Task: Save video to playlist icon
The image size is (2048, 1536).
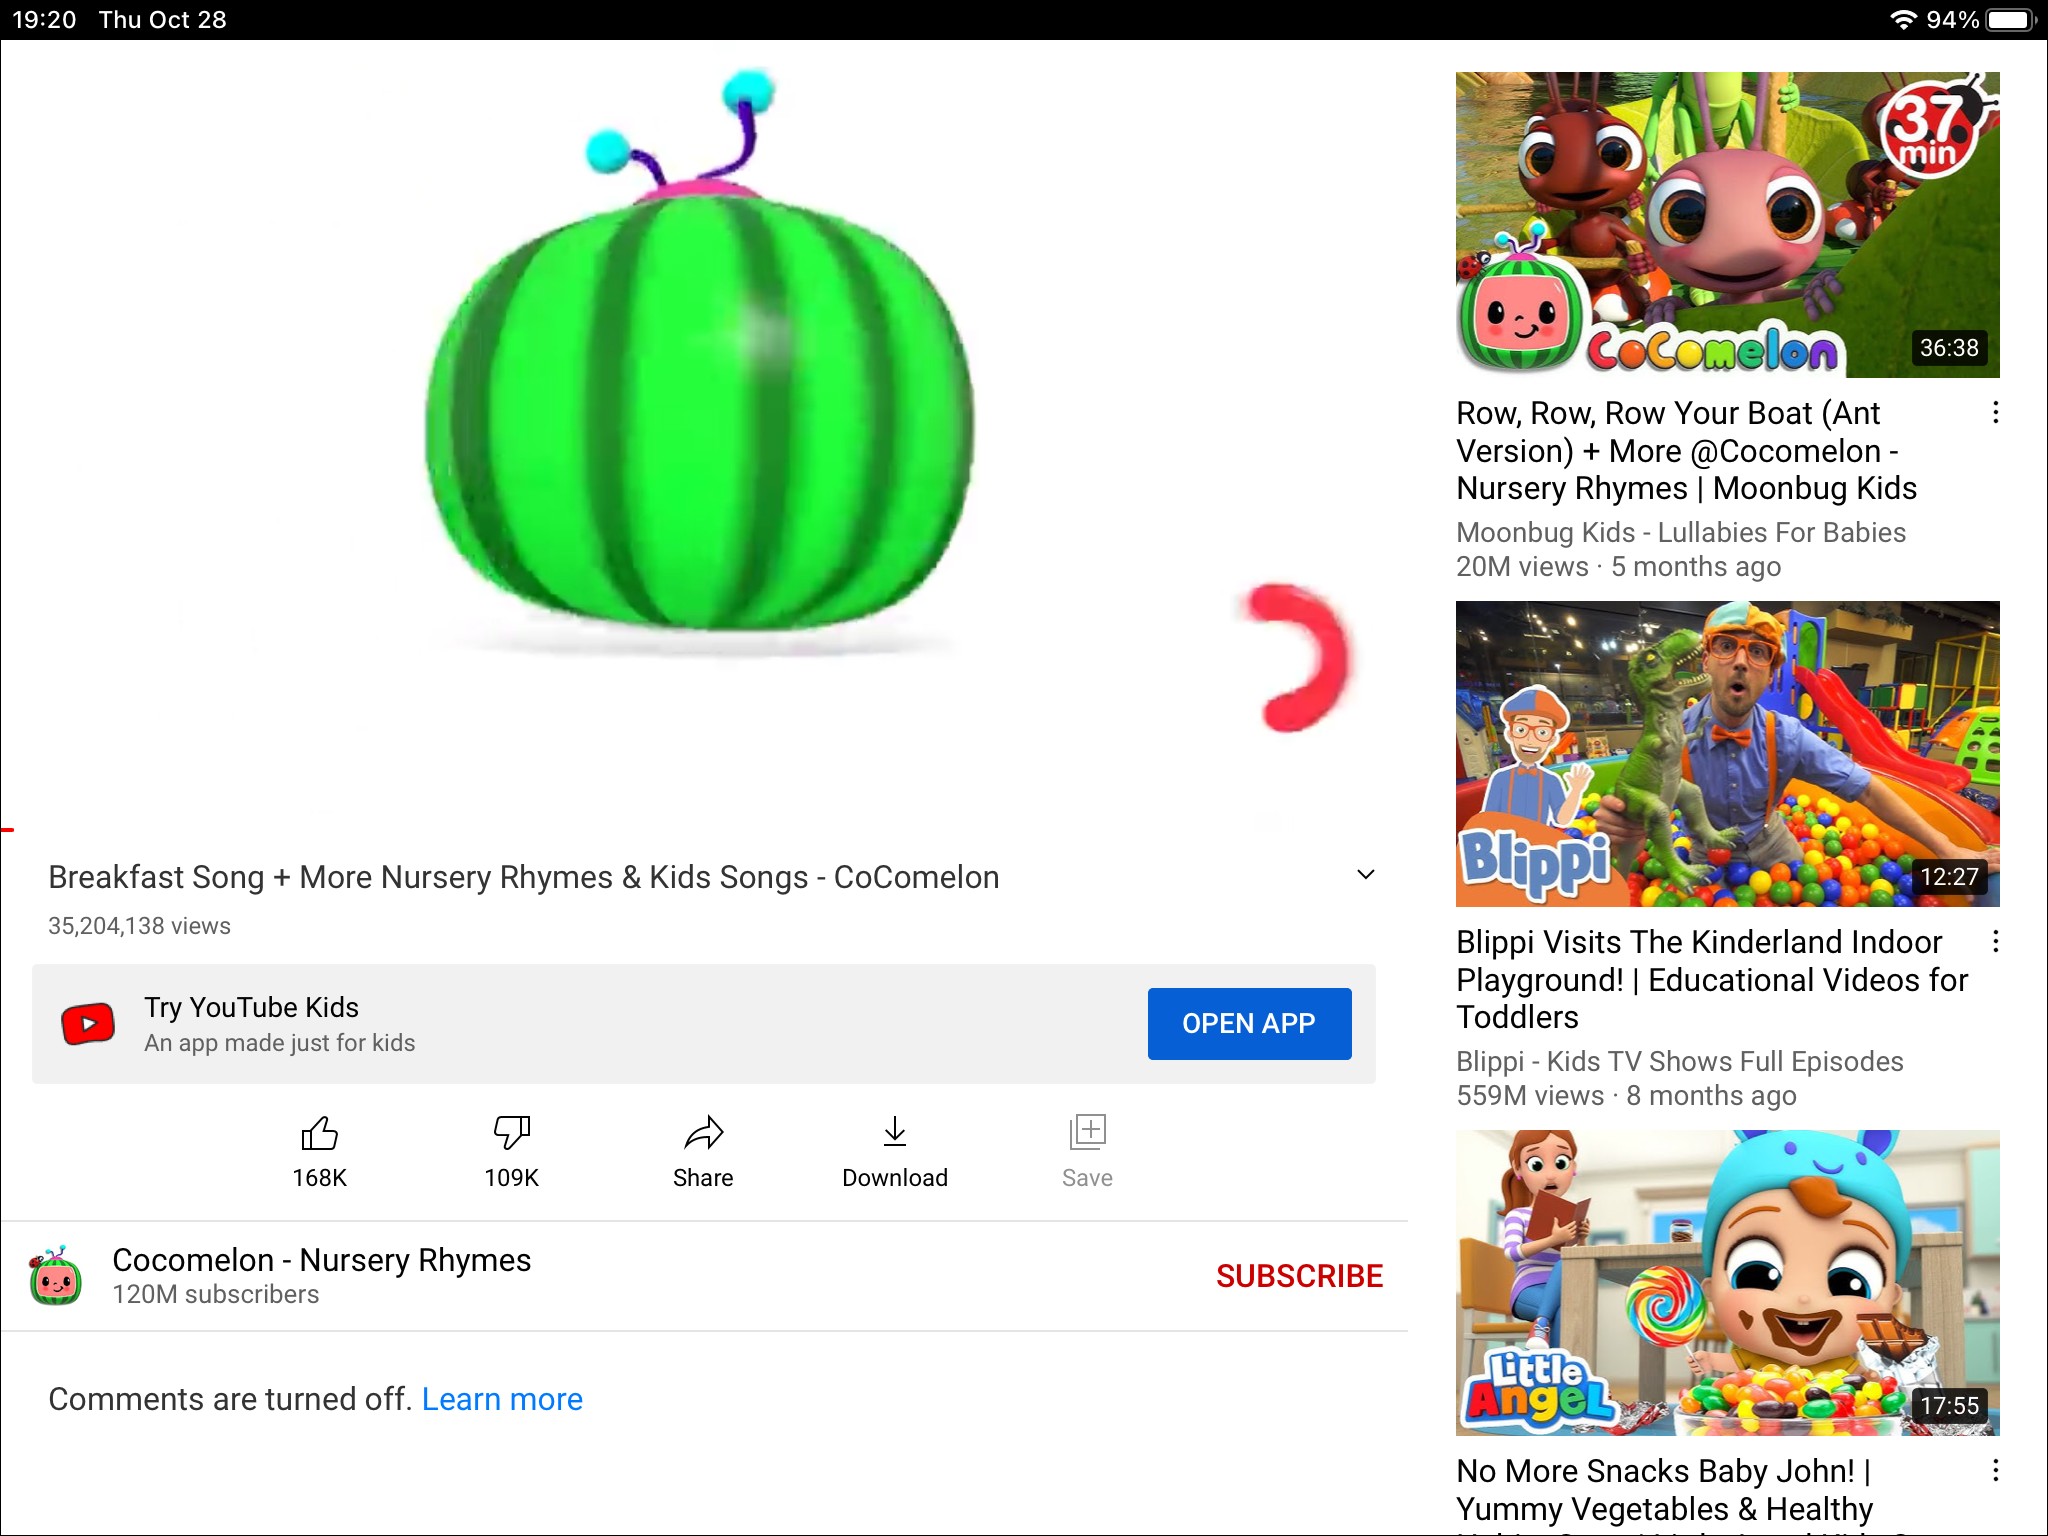Action: click(1087, 1133)
